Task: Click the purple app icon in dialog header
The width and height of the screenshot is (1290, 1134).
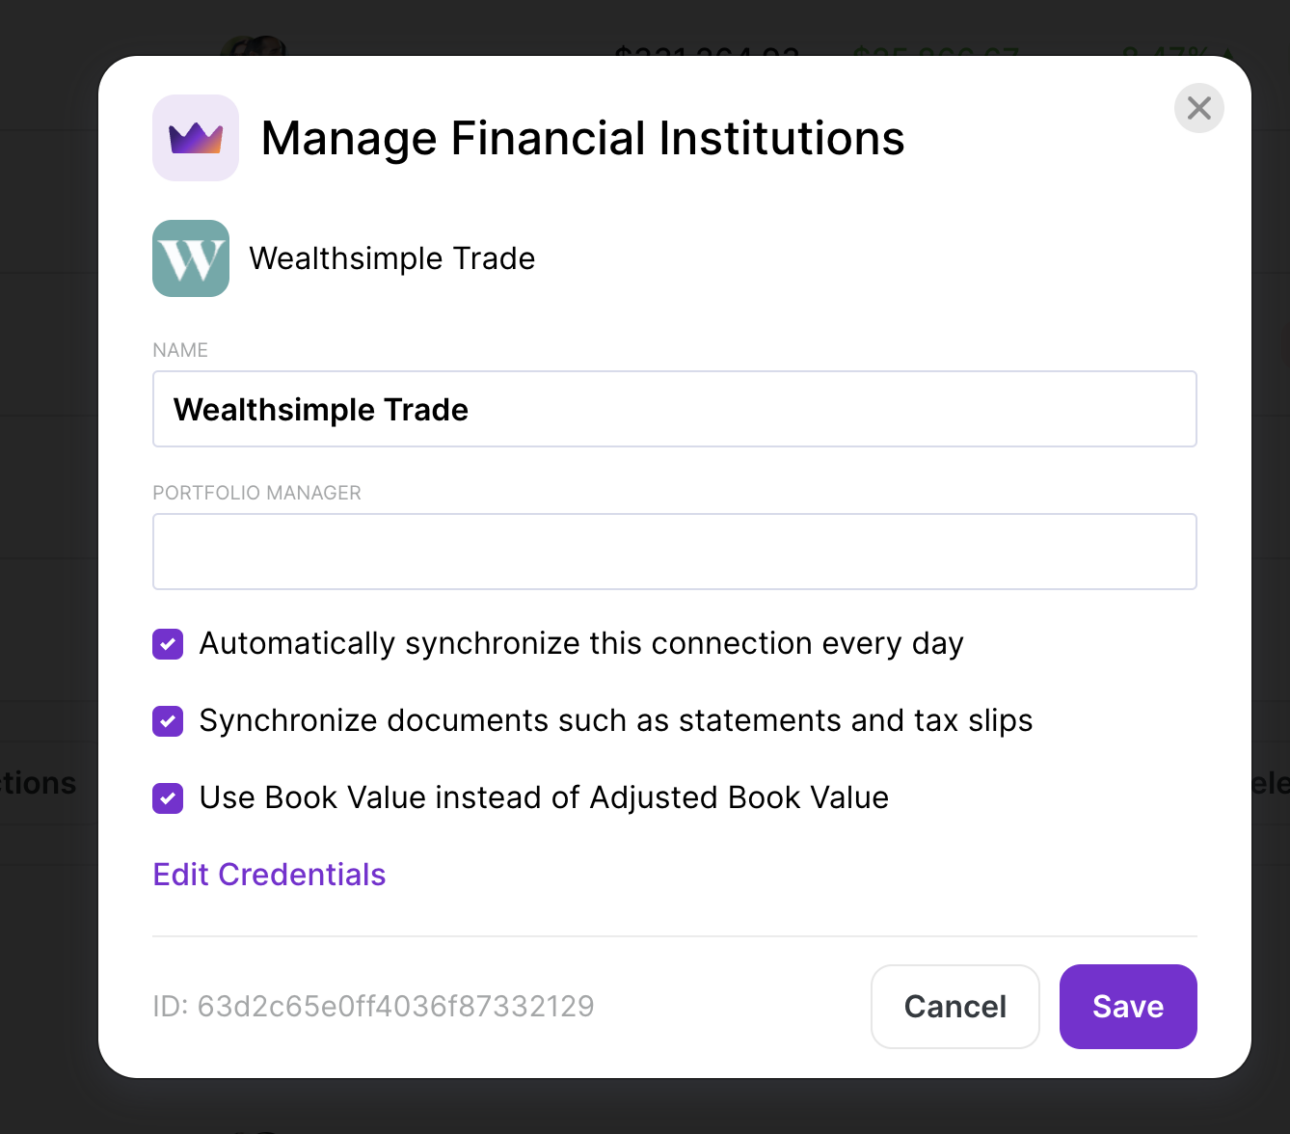Action: pos(196,138)
